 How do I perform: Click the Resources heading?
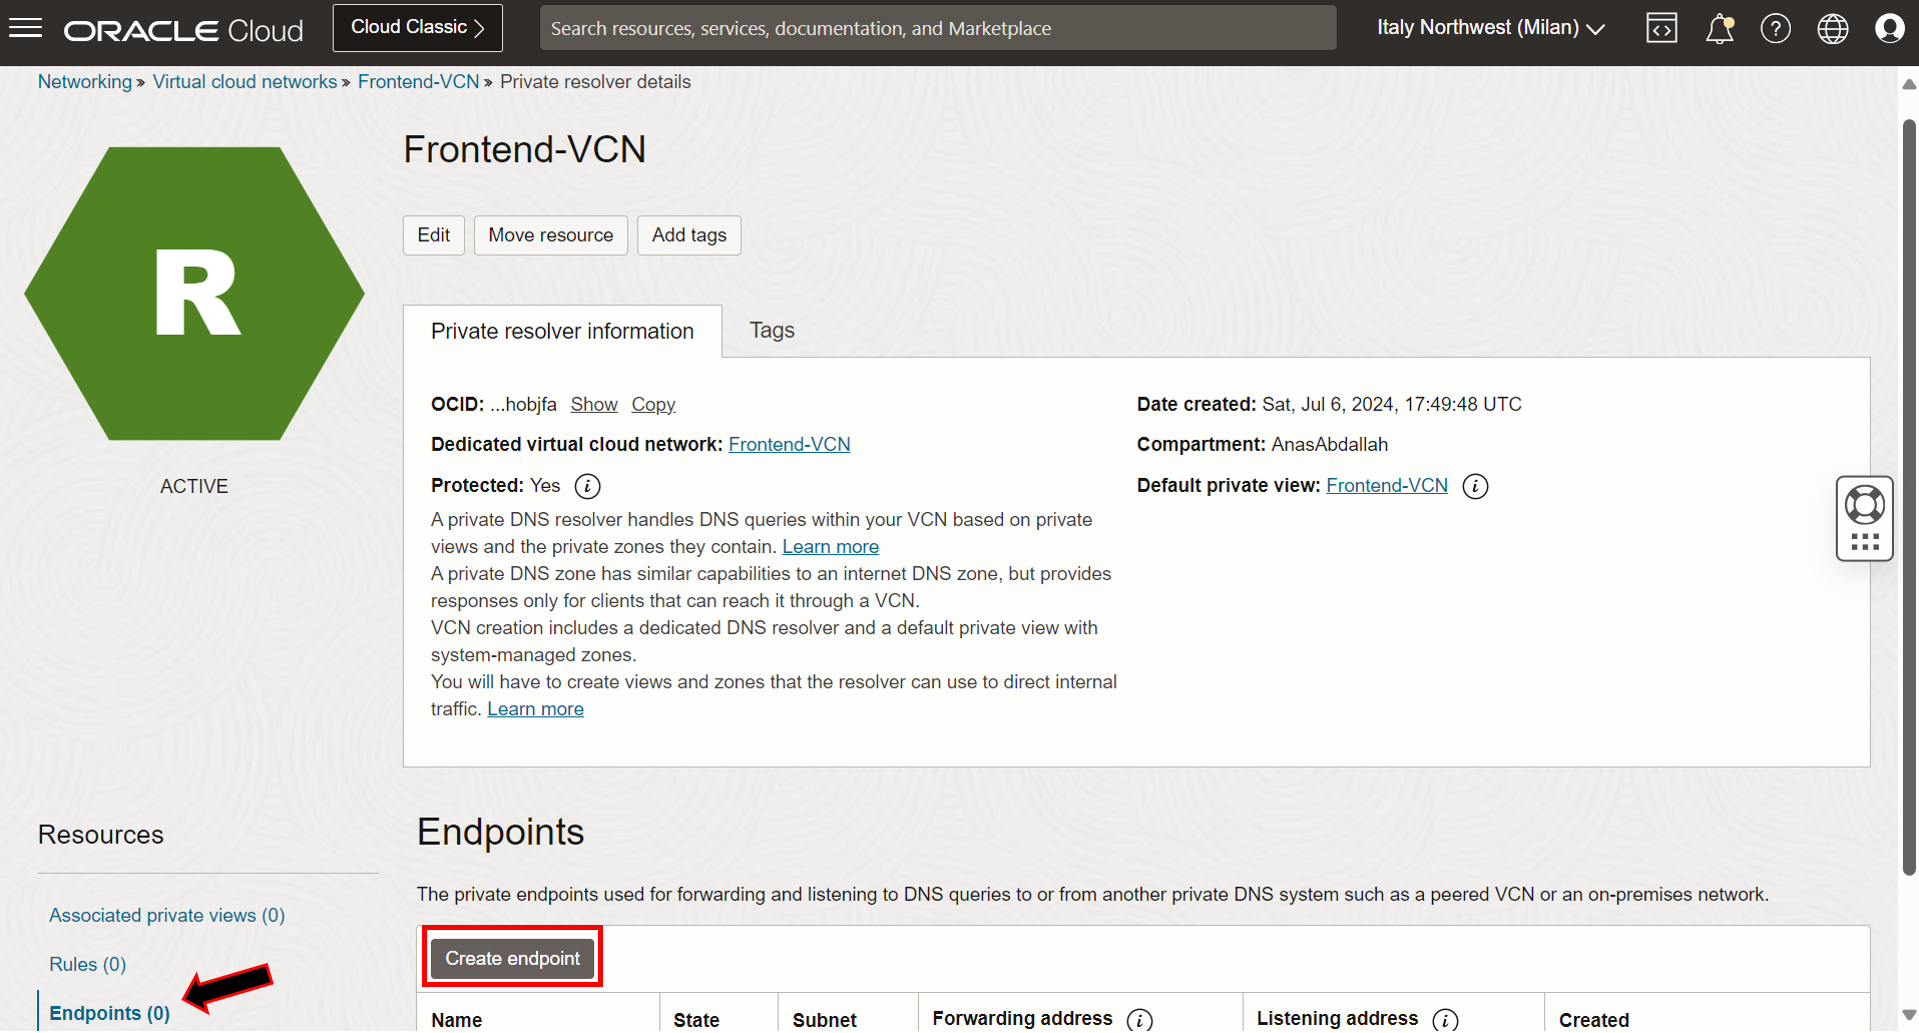click(101, 835)
